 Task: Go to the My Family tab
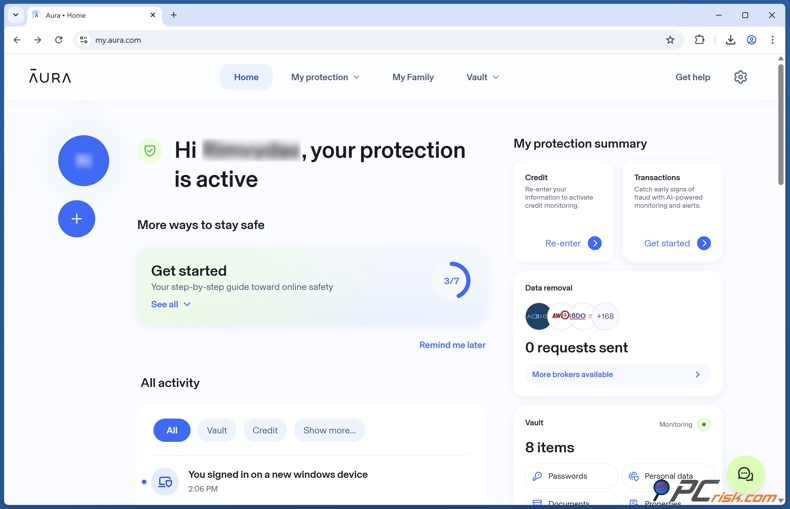tap(413, 77)
